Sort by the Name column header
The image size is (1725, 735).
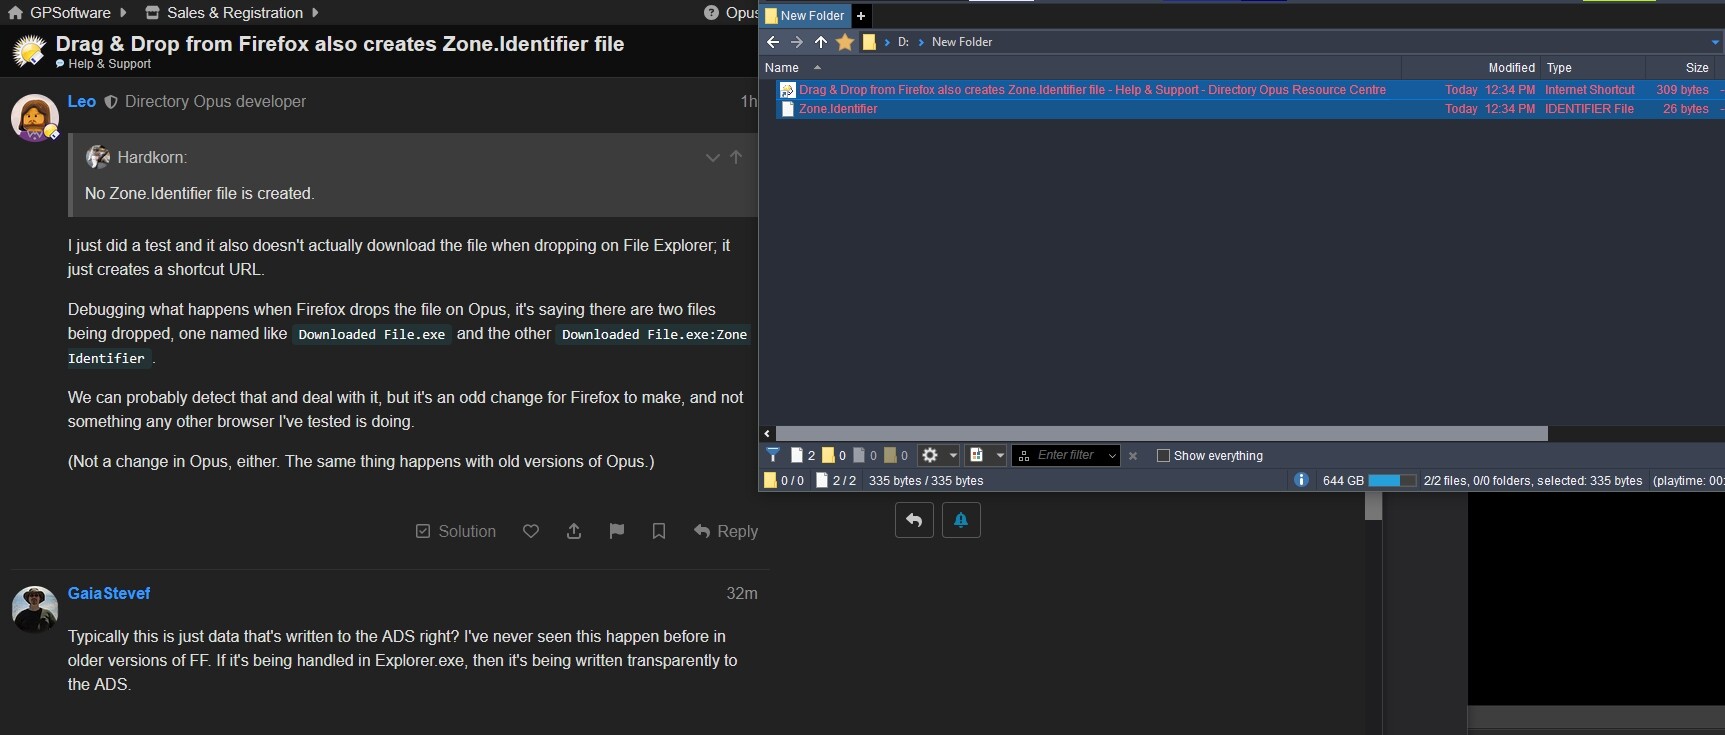782,68
